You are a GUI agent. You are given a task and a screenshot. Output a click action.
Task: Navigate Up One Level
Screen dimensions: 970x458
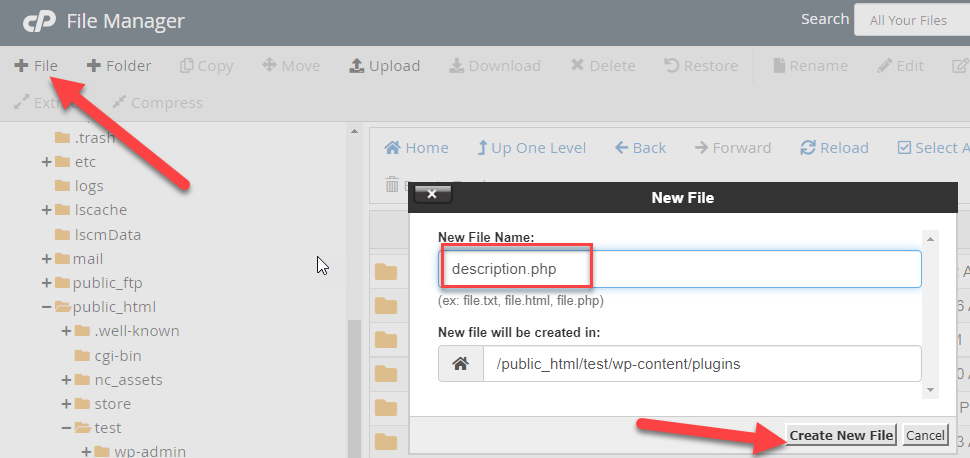pyautogui.click(x=531, y=148)
